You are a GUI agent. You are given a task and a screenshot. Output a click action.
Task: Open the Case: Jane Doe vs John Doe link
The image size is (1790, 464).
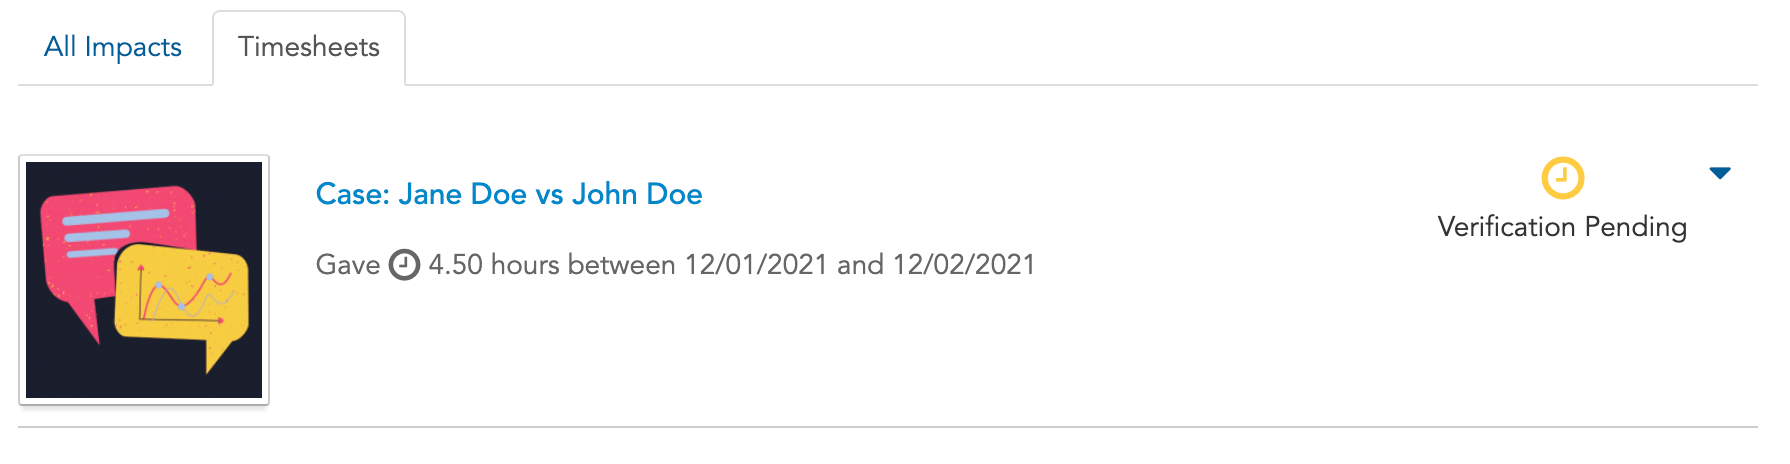509,194
